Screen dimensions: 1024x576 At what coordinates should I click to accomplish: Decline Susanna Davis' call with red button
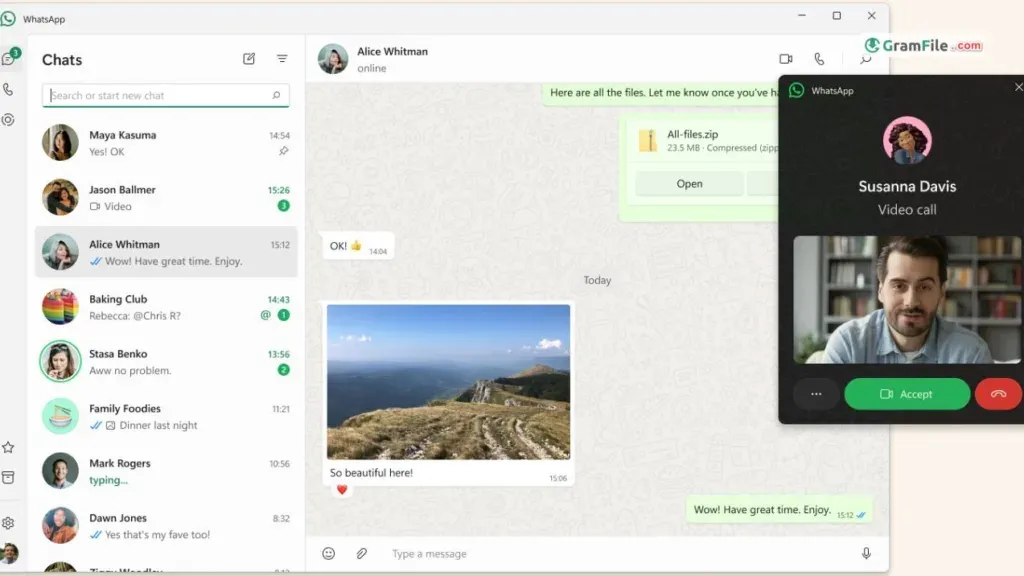(999, 394)
